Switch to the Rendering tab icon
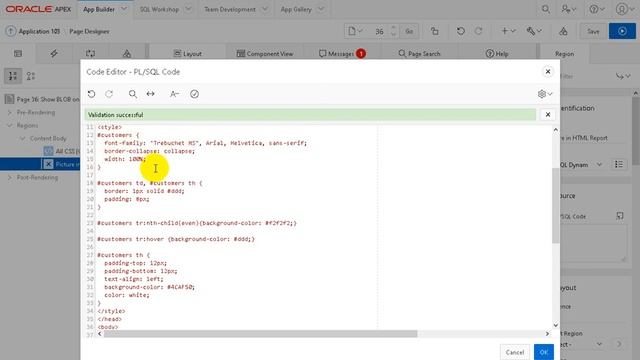Viewport: 640px width, 360px height. pos(18,53)
